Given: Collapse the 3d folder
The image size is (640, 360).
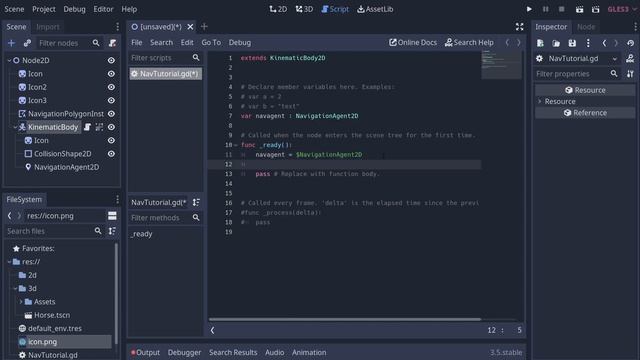Looking at the screenshot, I should tap(15, 288).
